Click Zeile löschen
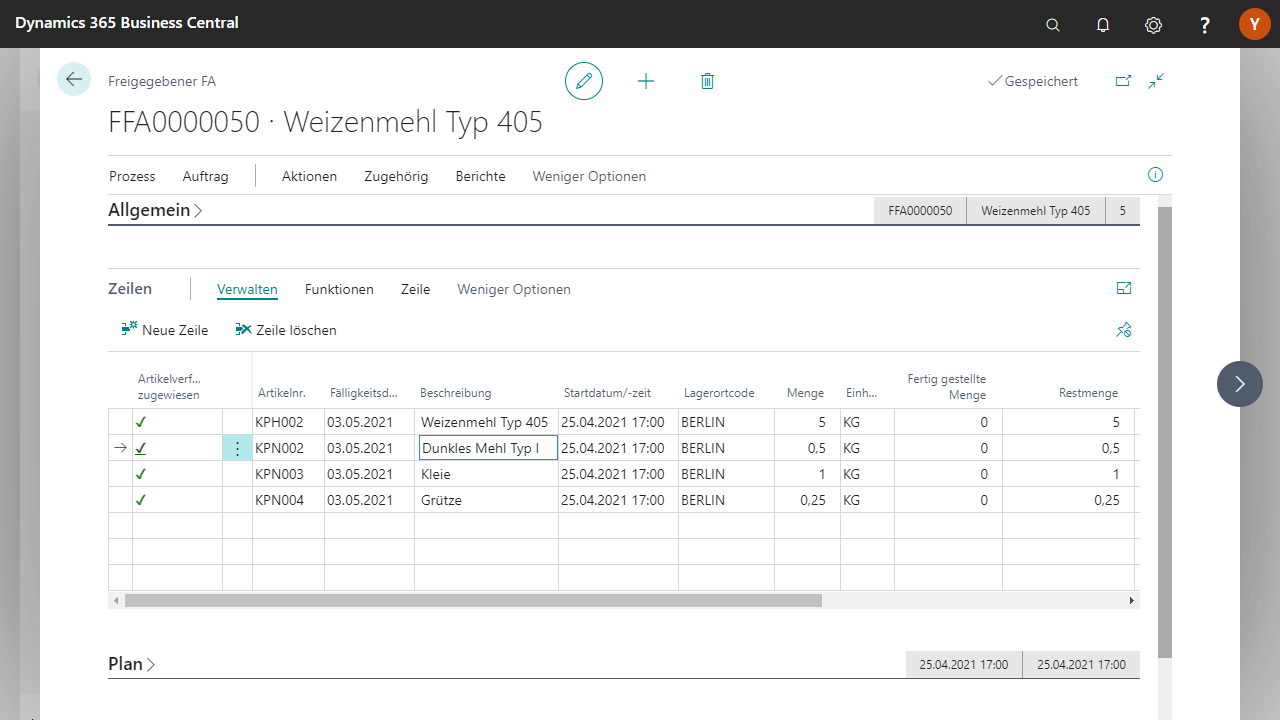Viewport: 1280px width, 720px height. click(286, 330)
